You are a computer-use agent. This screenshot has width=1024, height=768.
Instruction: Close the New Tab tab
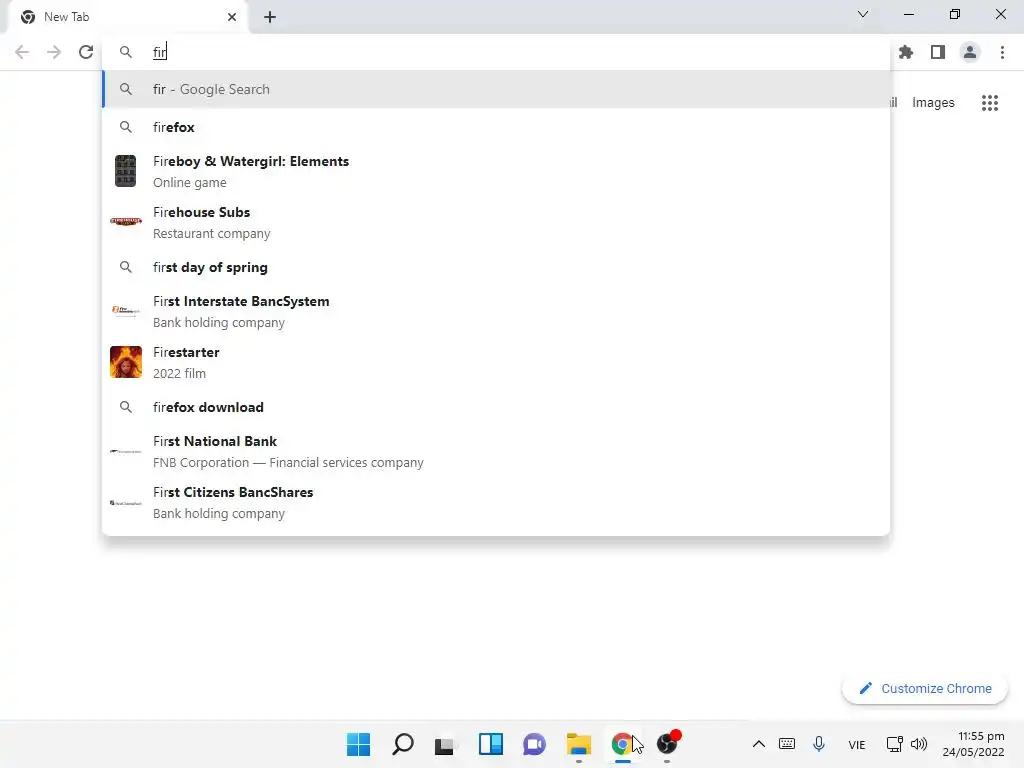click(232, 17)
